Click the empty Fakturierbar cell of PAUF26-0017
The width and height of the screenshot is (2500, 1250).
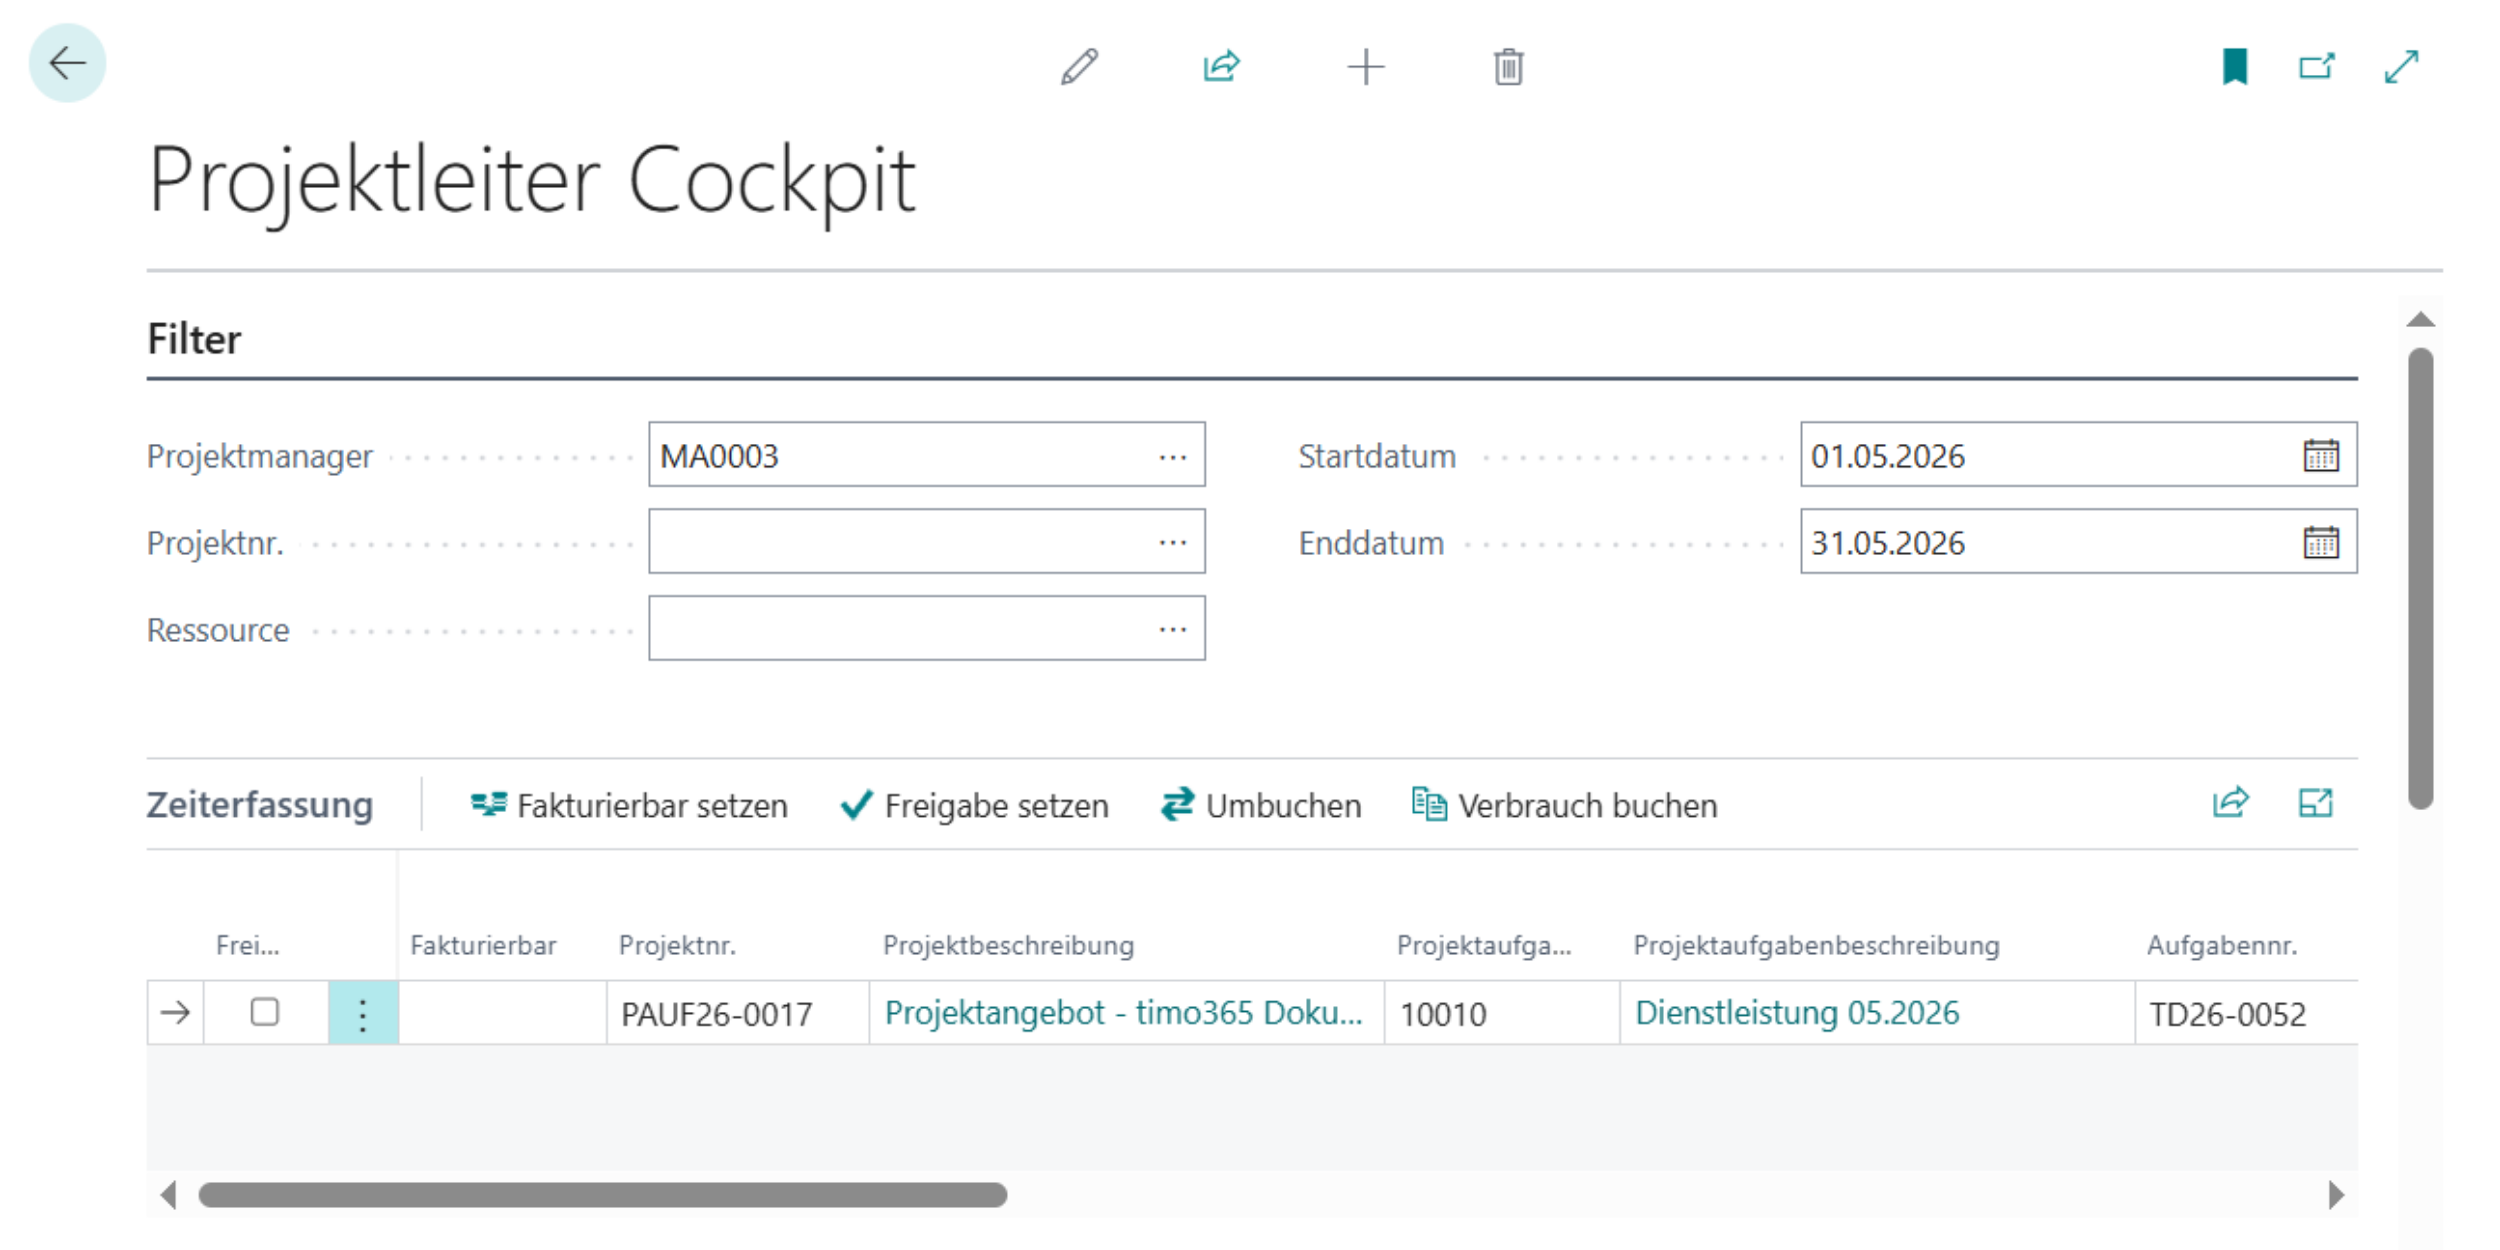(x=502, y=1013)
